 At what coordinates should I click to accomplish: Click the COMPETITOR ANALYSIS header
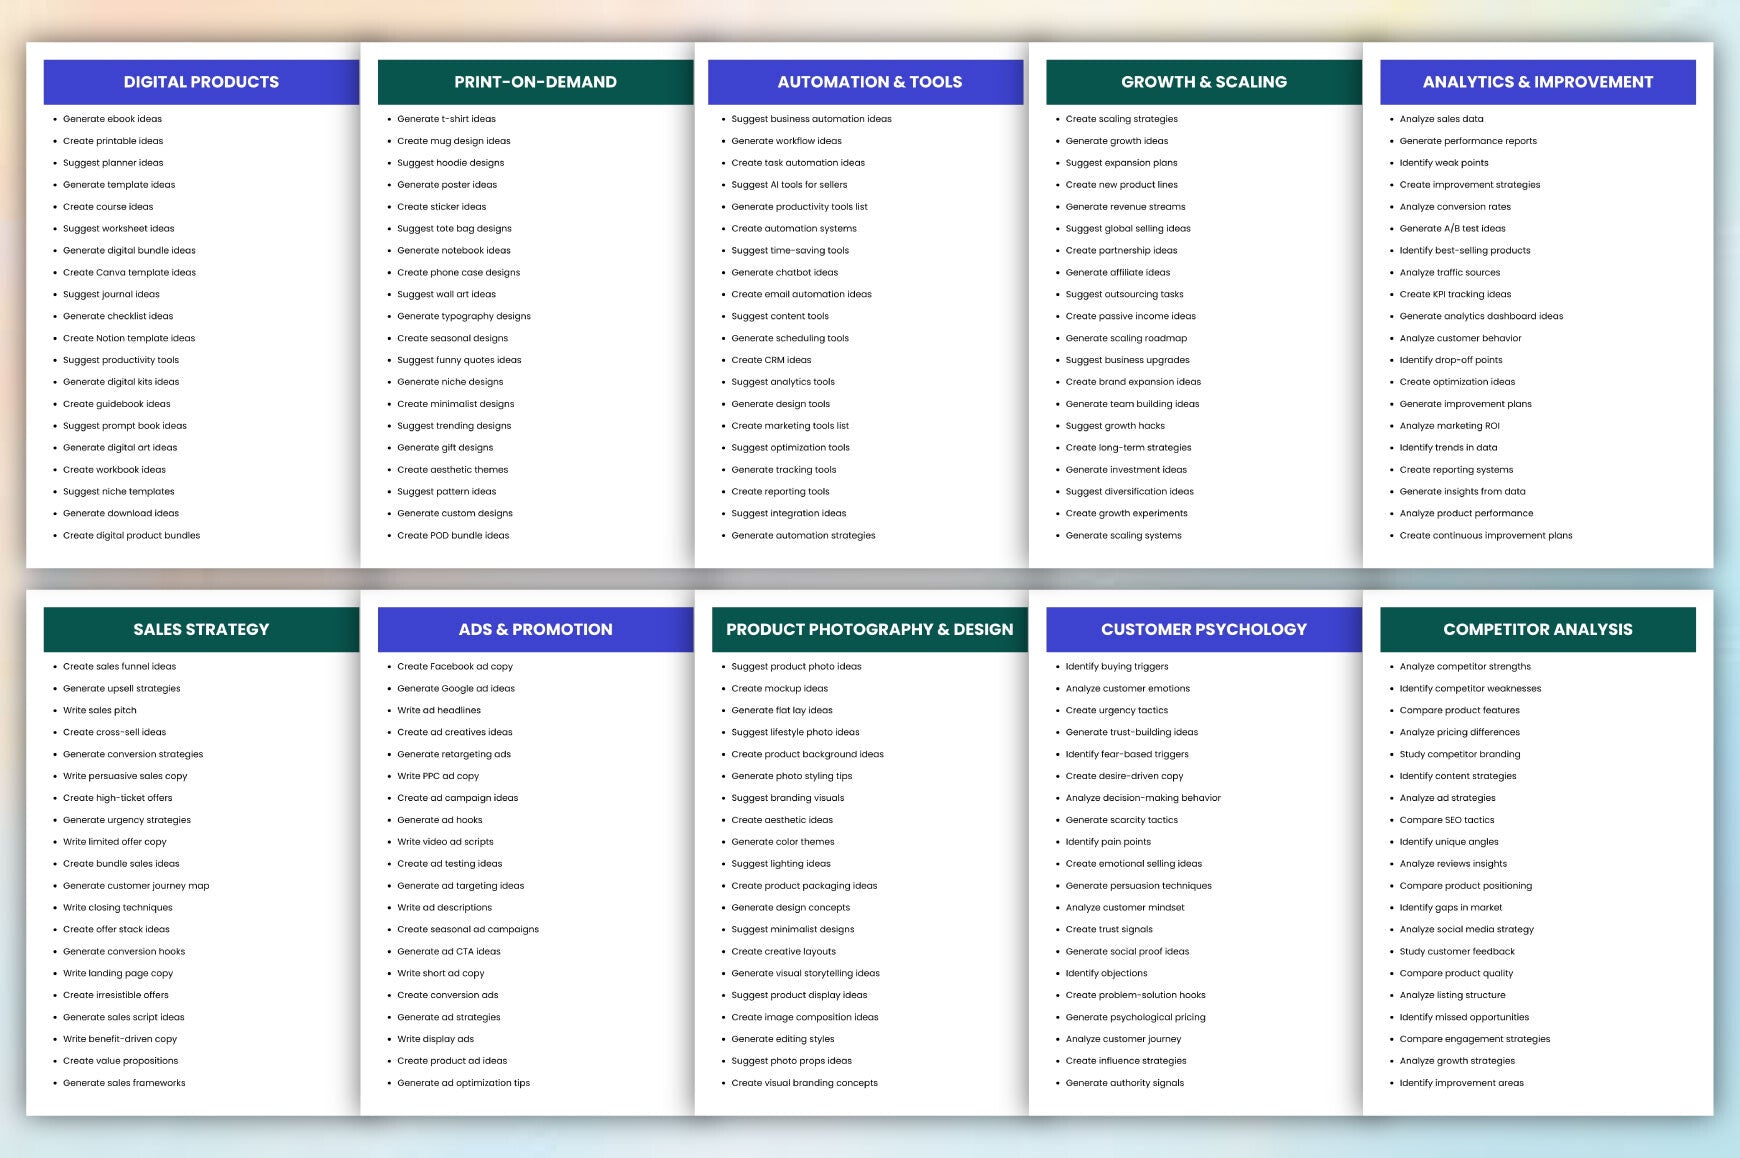pyautogui.click(x=1537, y=629)
